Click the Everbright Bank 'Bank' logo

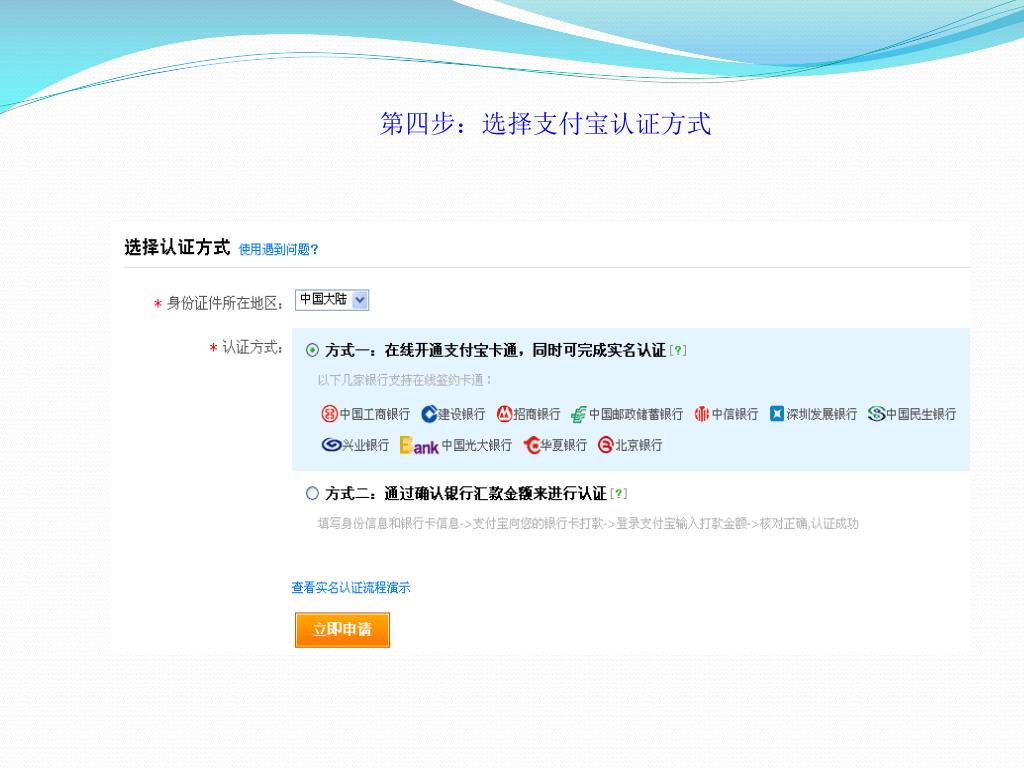(419, 445)
